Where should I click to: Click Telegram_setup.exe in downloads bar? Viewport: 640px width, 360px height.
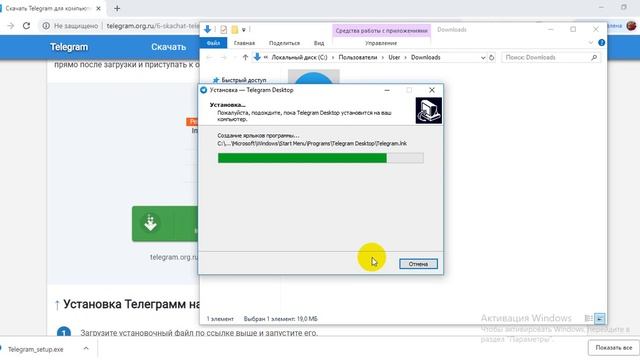point(36,349)
